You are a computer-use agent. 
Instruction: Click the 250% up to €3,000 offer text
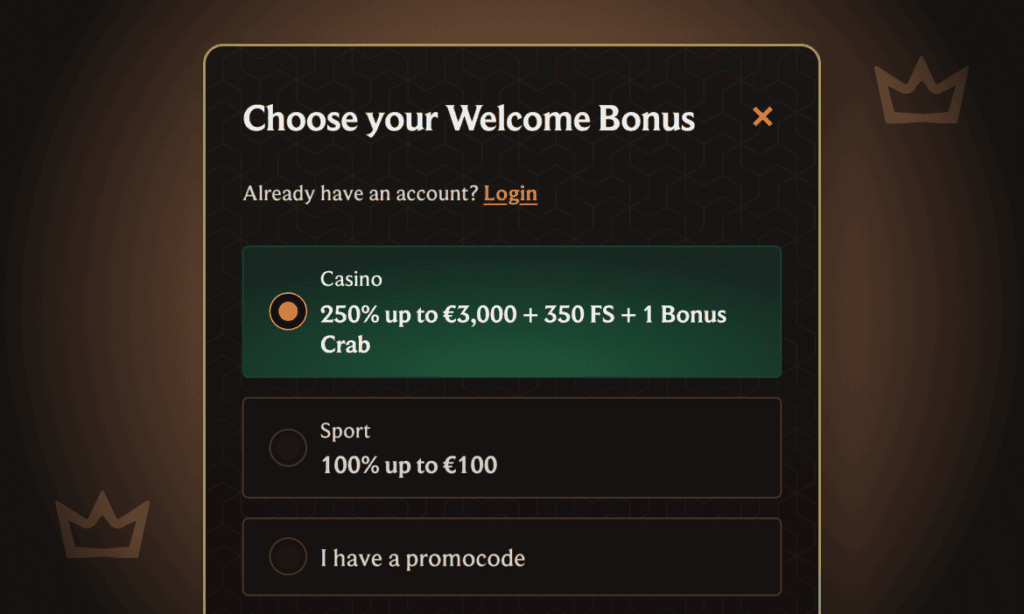420,315
